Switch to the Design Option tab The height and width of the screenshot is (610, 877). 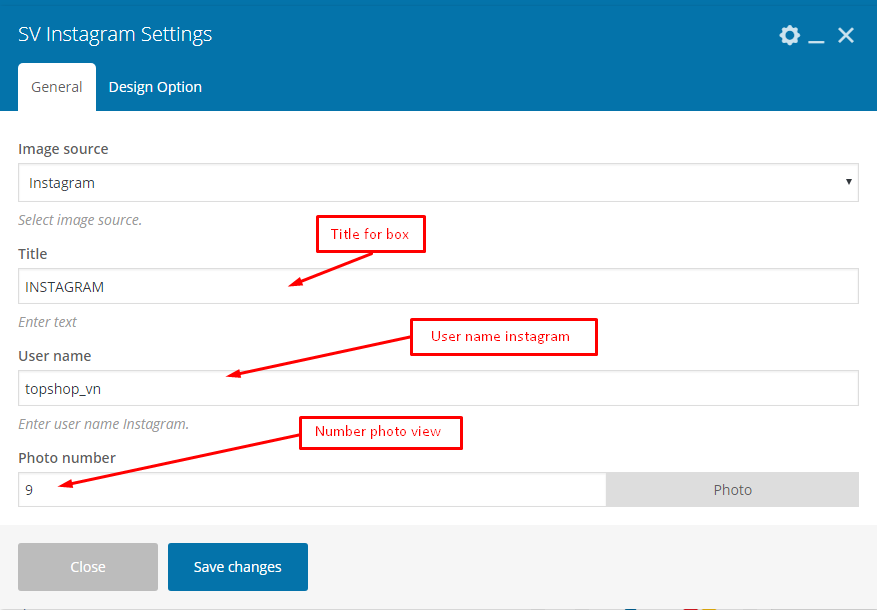tap(155, 87)
